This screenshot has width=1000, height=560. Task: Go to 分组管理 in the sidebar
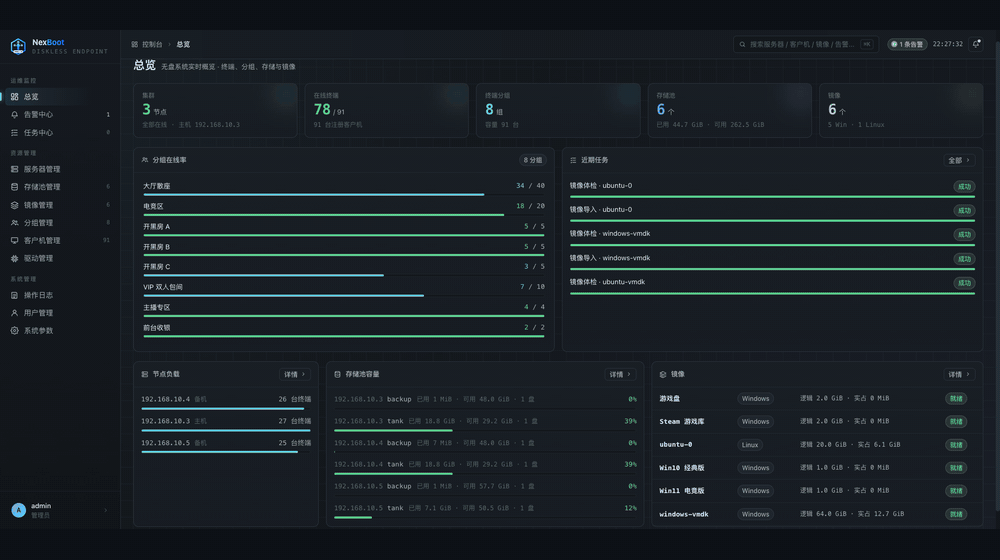(x=60, y=223)
